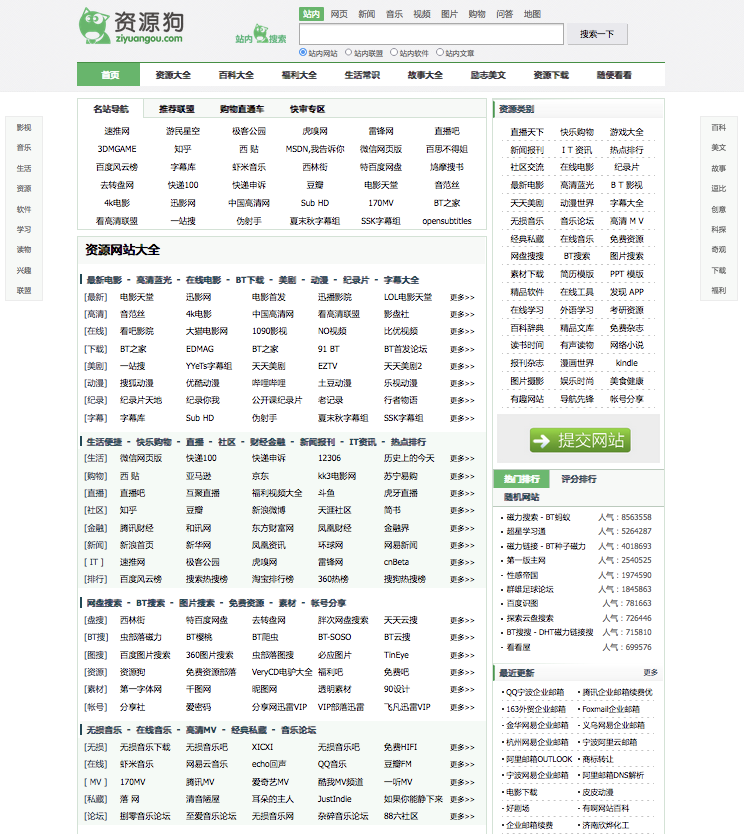Open 阿里邮箱OUTLOOK in 最近更新

pos(539,759)
